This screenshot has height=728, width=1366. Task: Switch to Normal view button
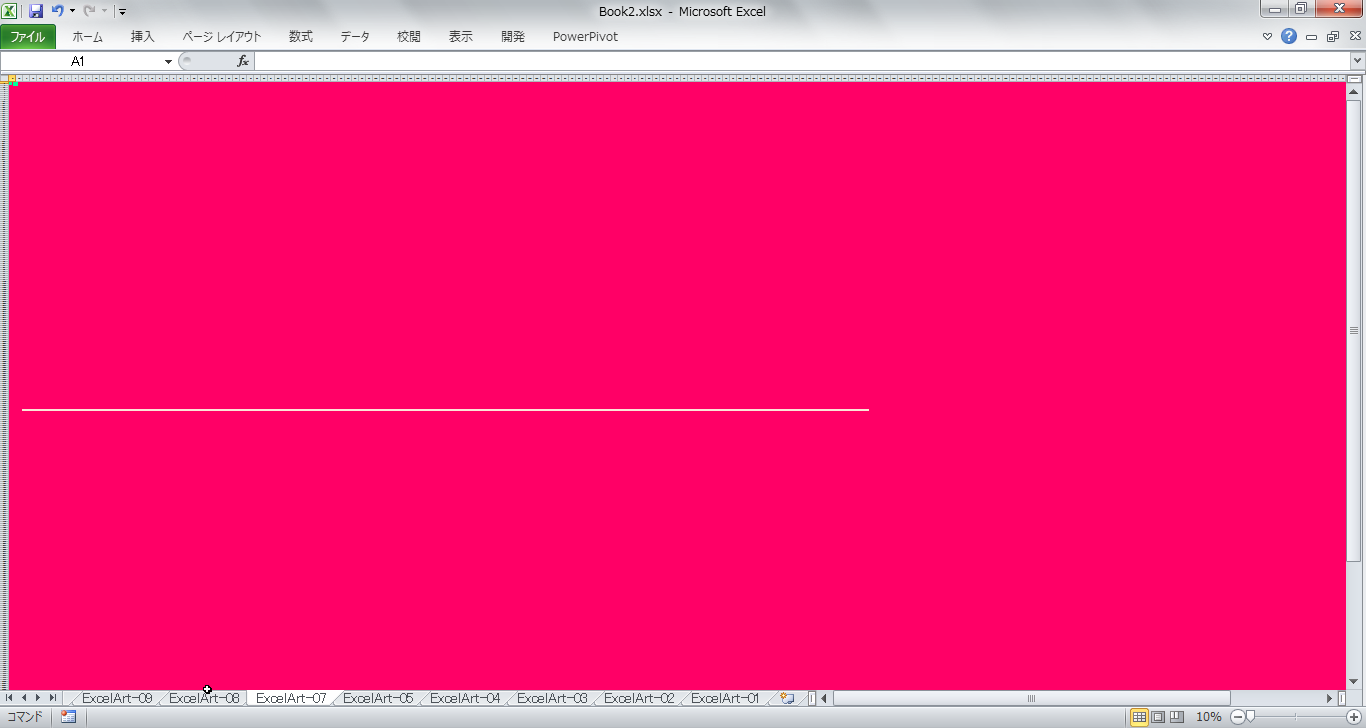1139,717
